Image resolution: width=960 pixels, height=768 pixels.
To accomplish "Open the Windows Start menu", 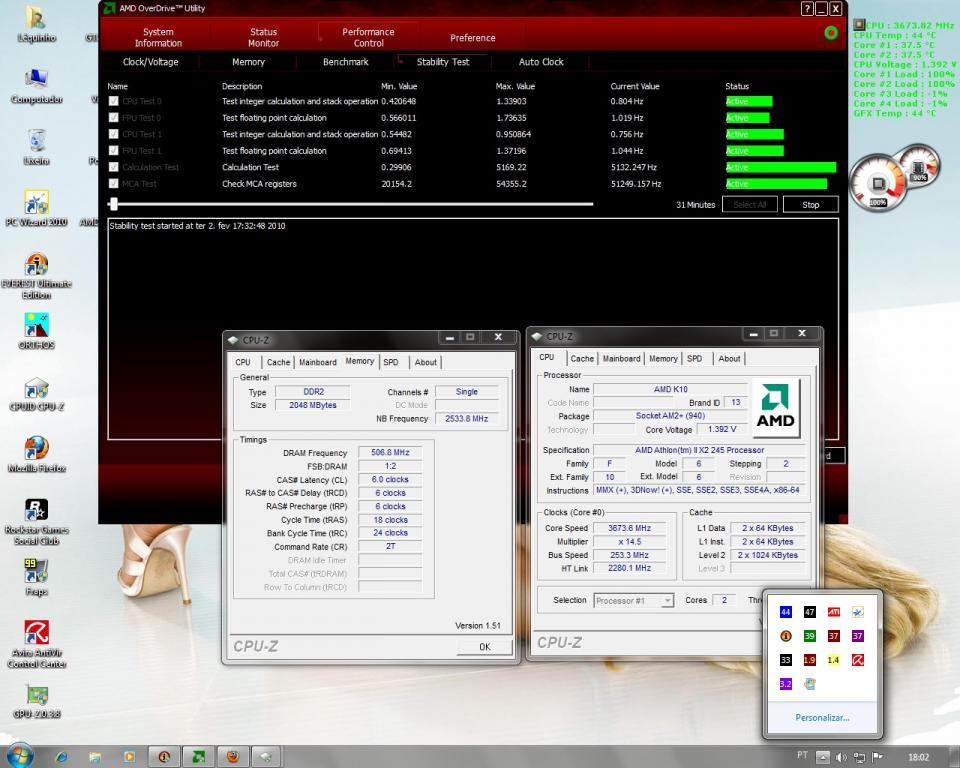I will point(19,756).
